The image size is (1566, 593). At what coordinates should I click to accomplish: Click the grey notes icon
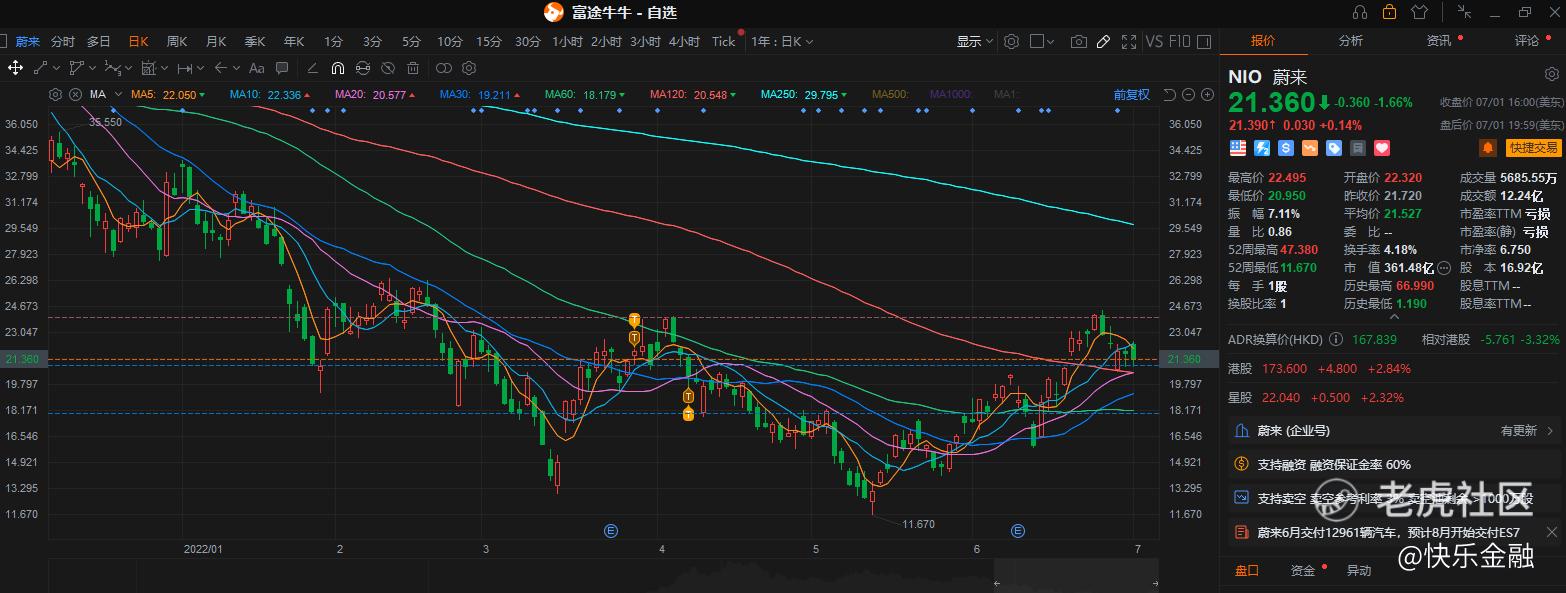1358,148
